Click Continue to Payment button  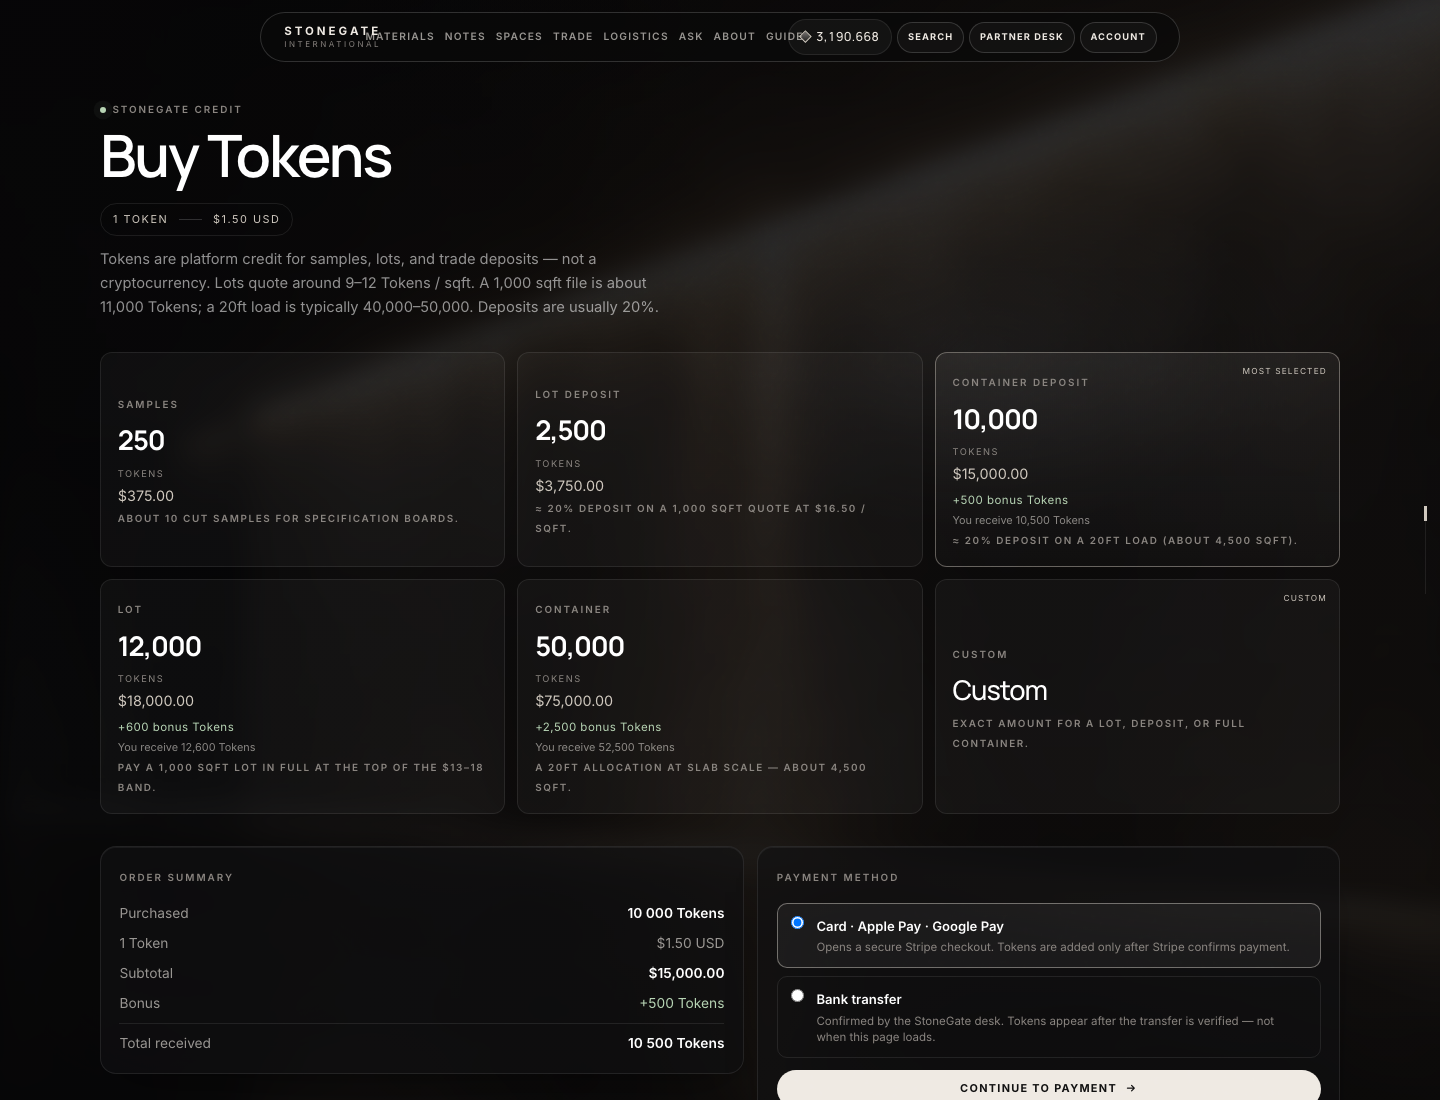pyautogui.click(x=1048, y=1087)
